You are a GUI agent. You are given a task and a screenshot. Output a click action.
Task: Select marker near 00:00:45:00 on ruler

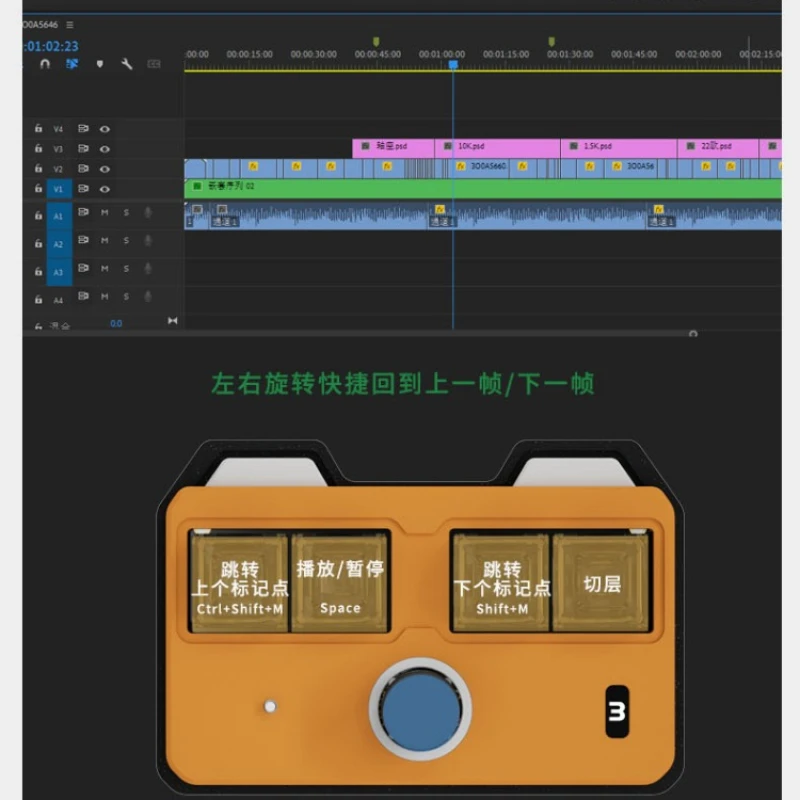point(376,41)
